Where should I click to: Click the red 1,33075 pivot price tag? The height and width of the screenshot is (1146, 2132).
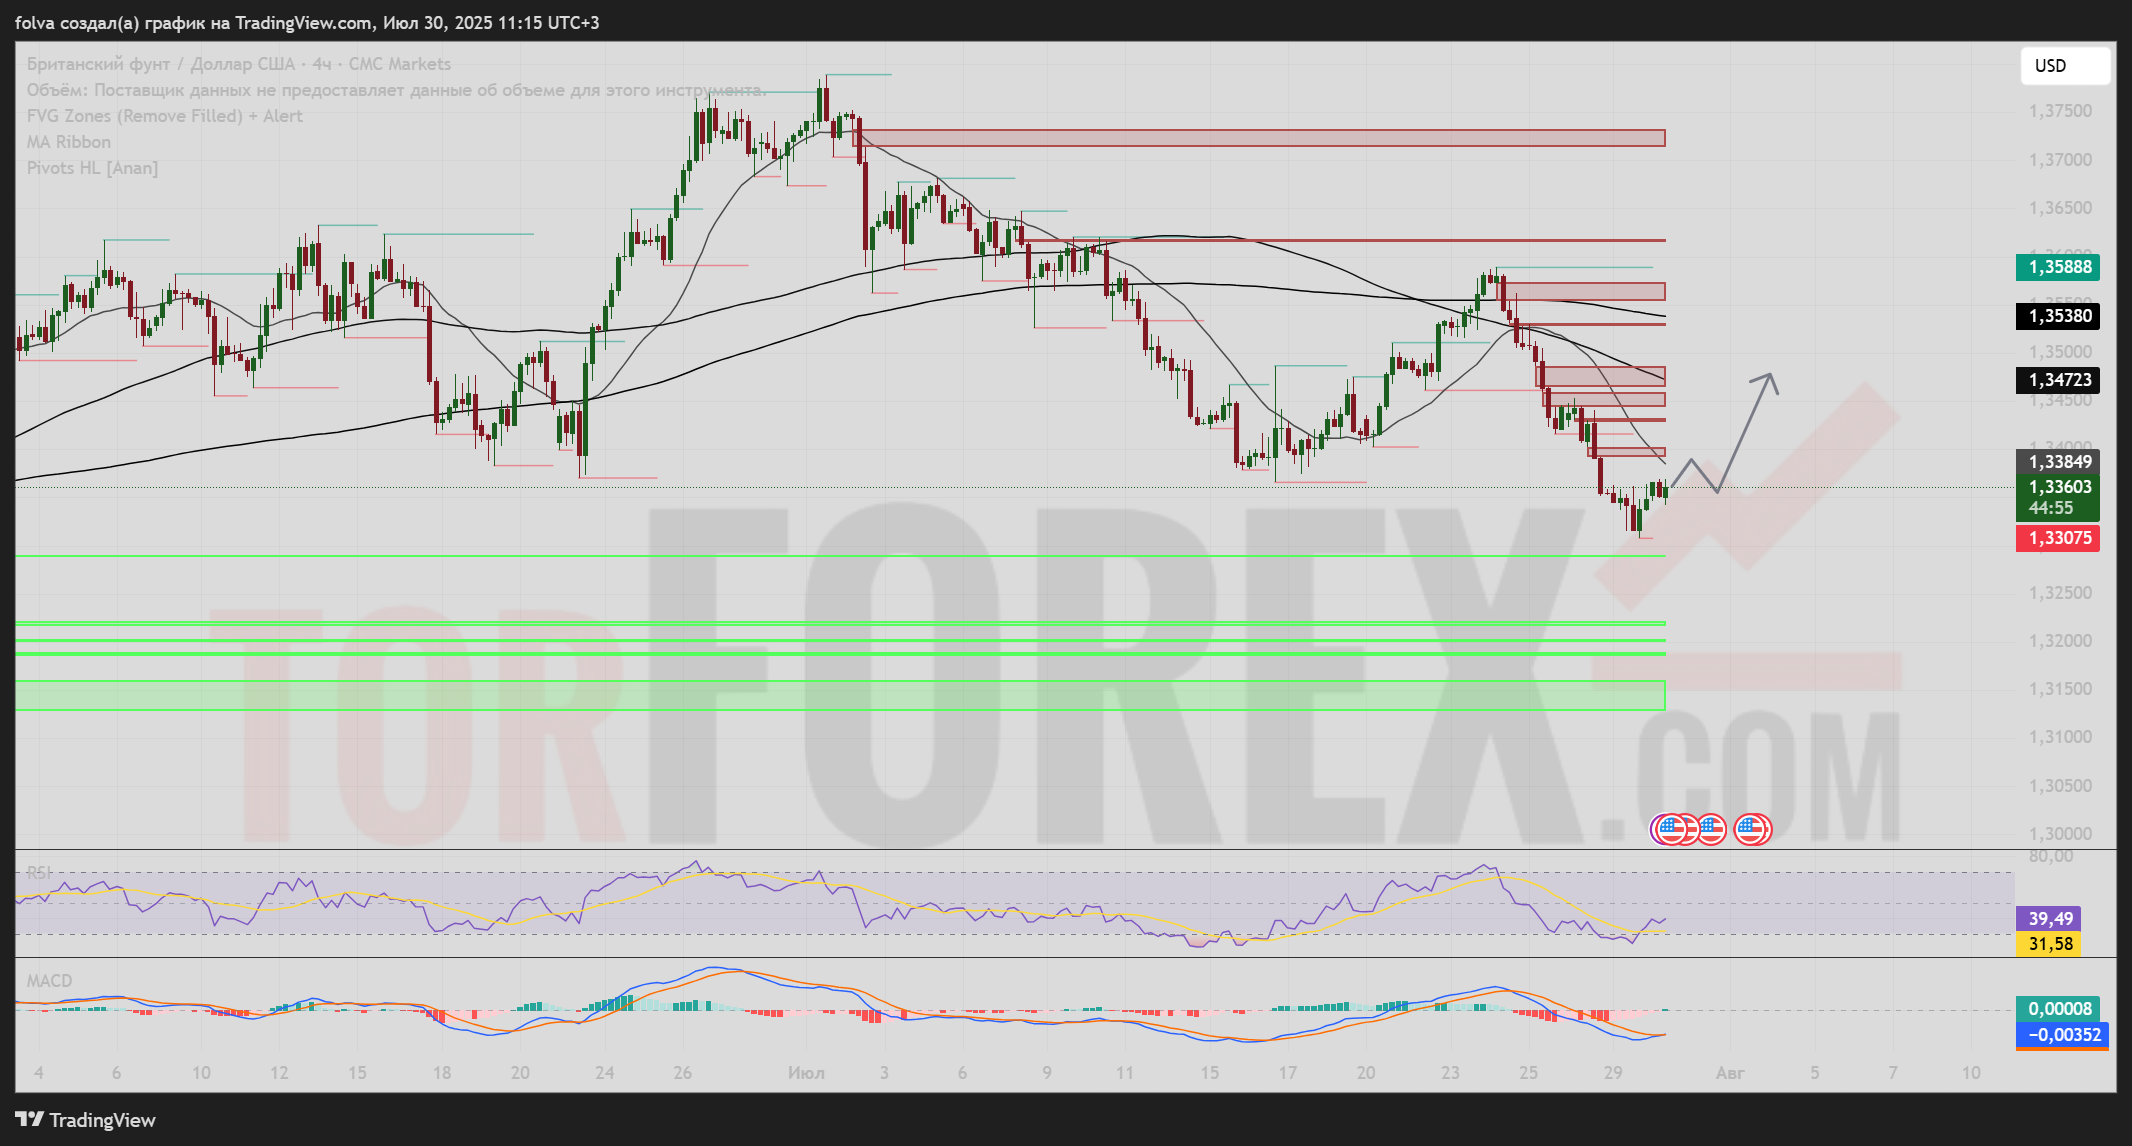coord(2057,538)
